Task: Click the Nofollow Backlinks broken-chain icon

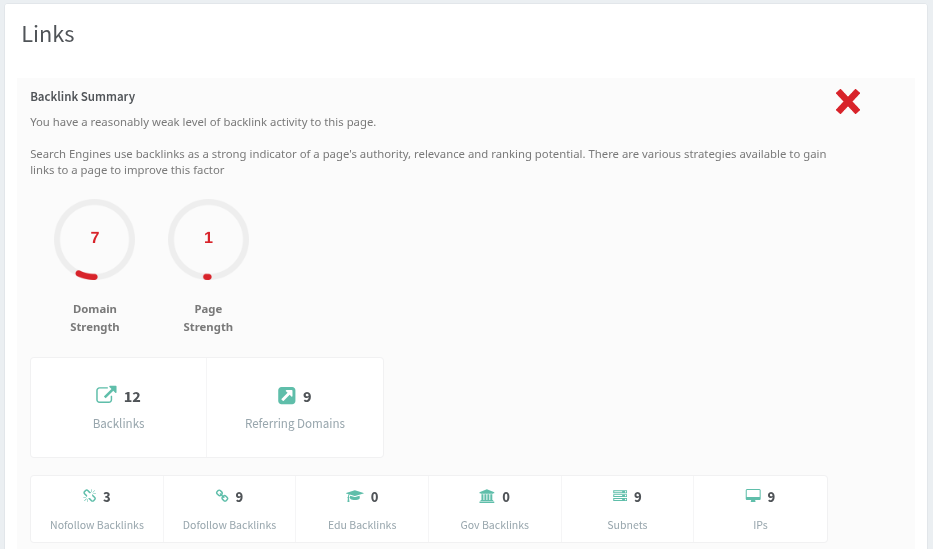Action: [89, 495]
